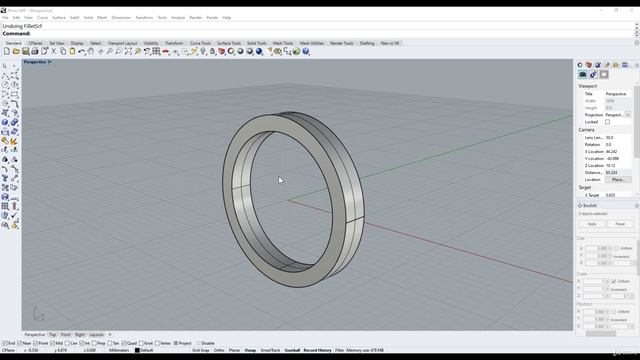Click the Cut scissors icon
640x360 pixels.
pos(53,51)
